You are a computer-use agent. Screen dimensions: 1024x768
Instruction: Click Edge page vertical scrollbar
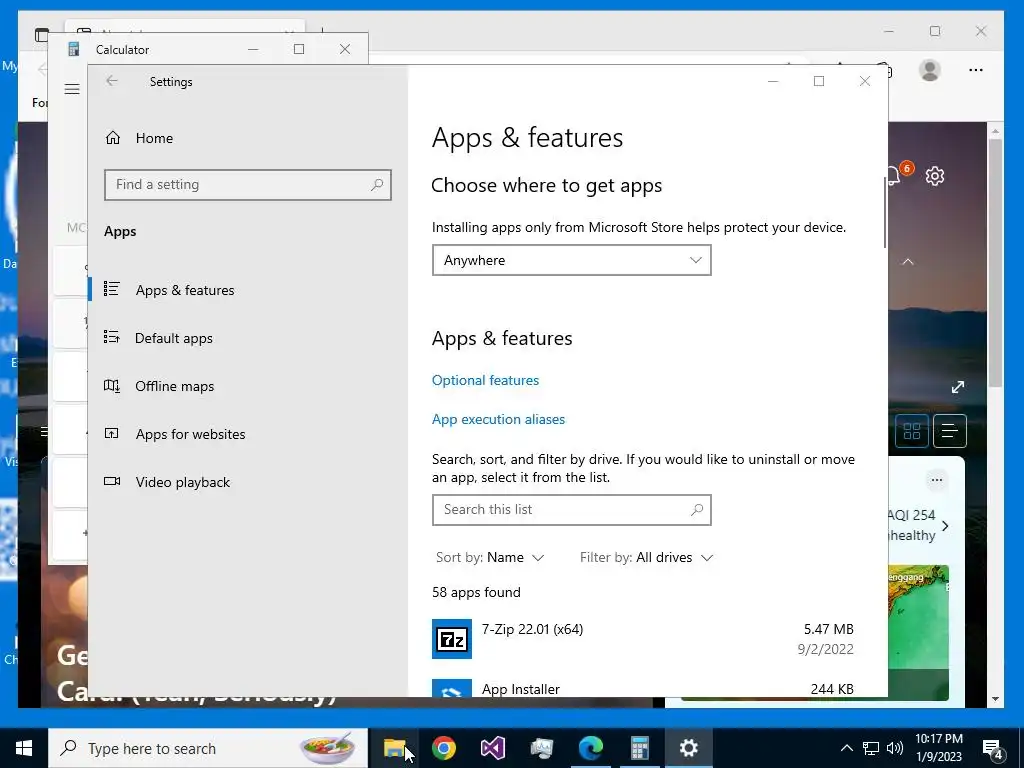pos(995,261)
